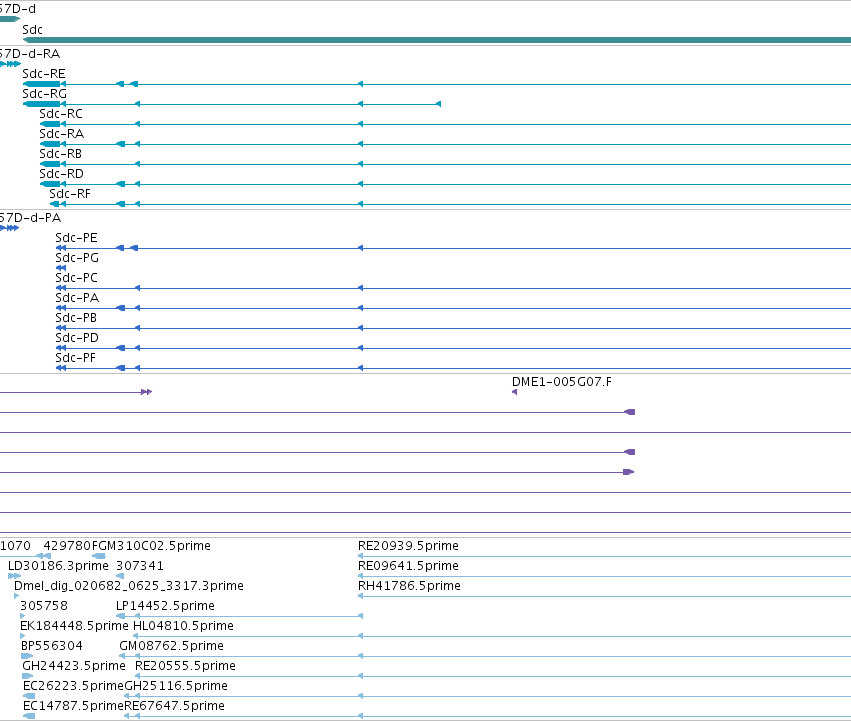The height and width of the screenshot is (721, 851).
Task: Open the GH24423.5prime EST label
Action: click(x=74, y=666)
